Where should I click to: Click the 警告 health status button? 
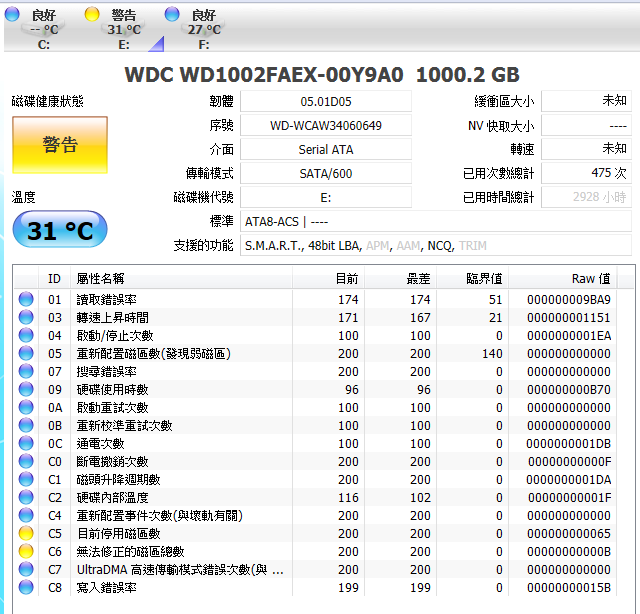(x=60, y=145)
